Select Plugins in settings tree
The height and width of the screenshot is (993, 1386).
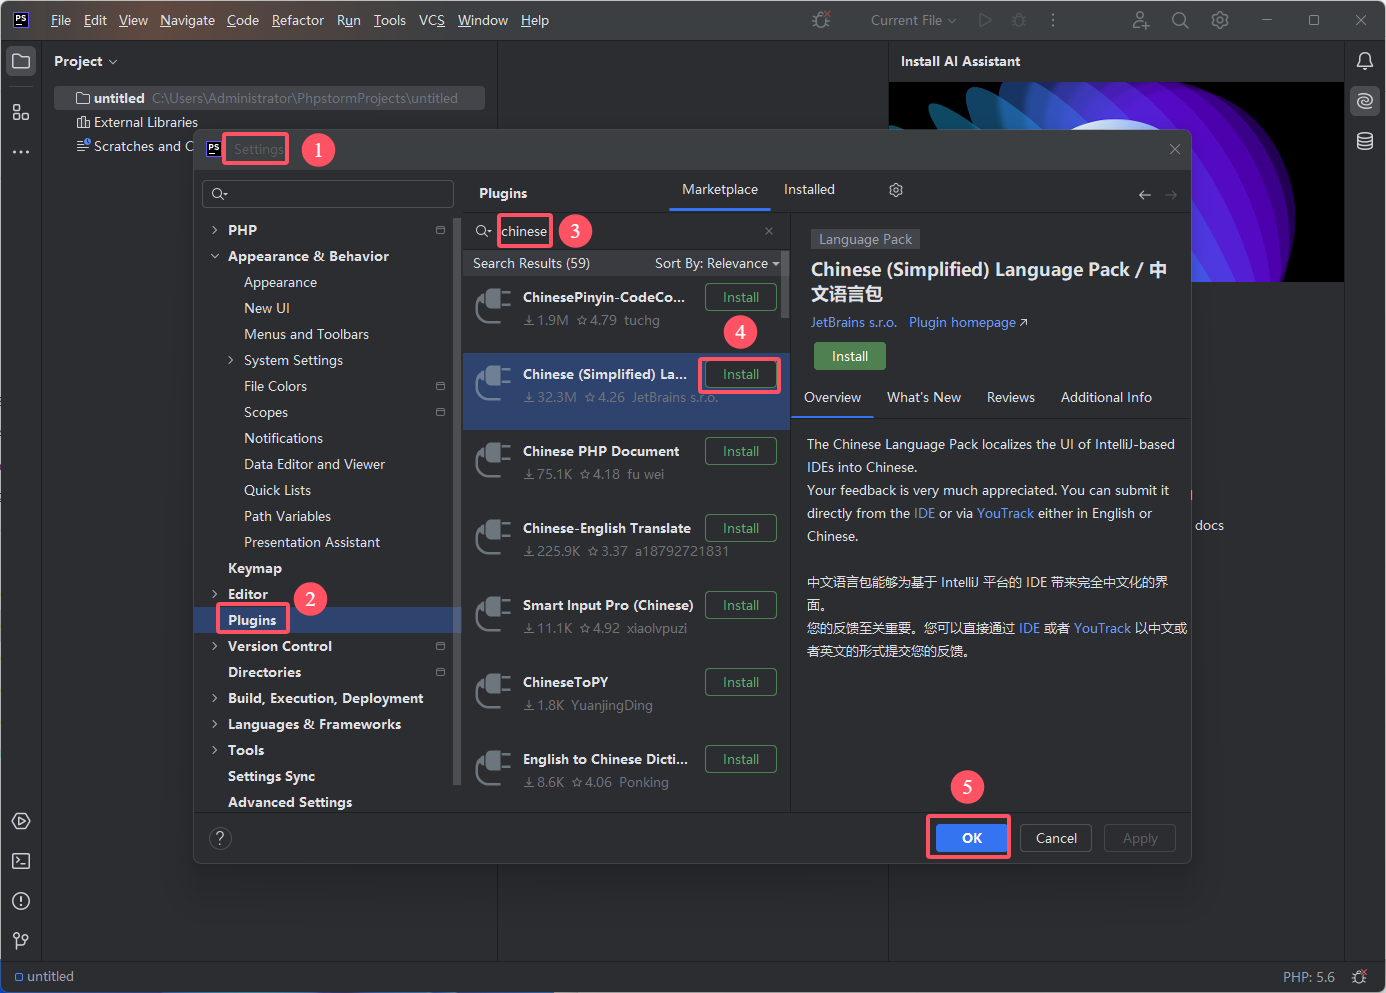(252, 620)
